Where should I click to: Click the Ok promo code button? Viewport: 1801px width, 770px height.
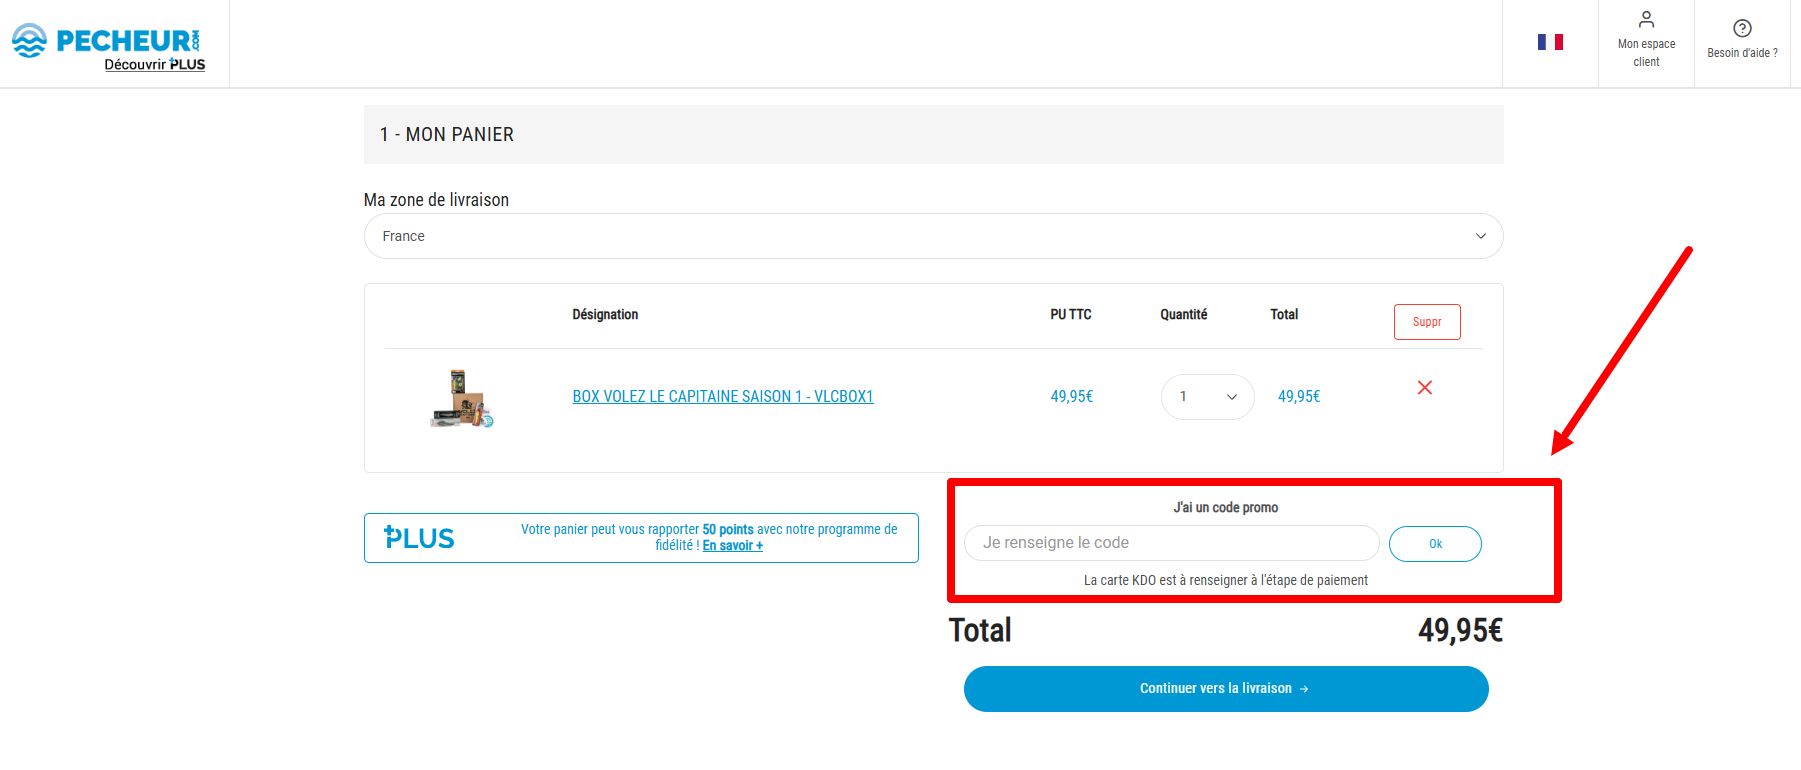(x=1435, y=544)
